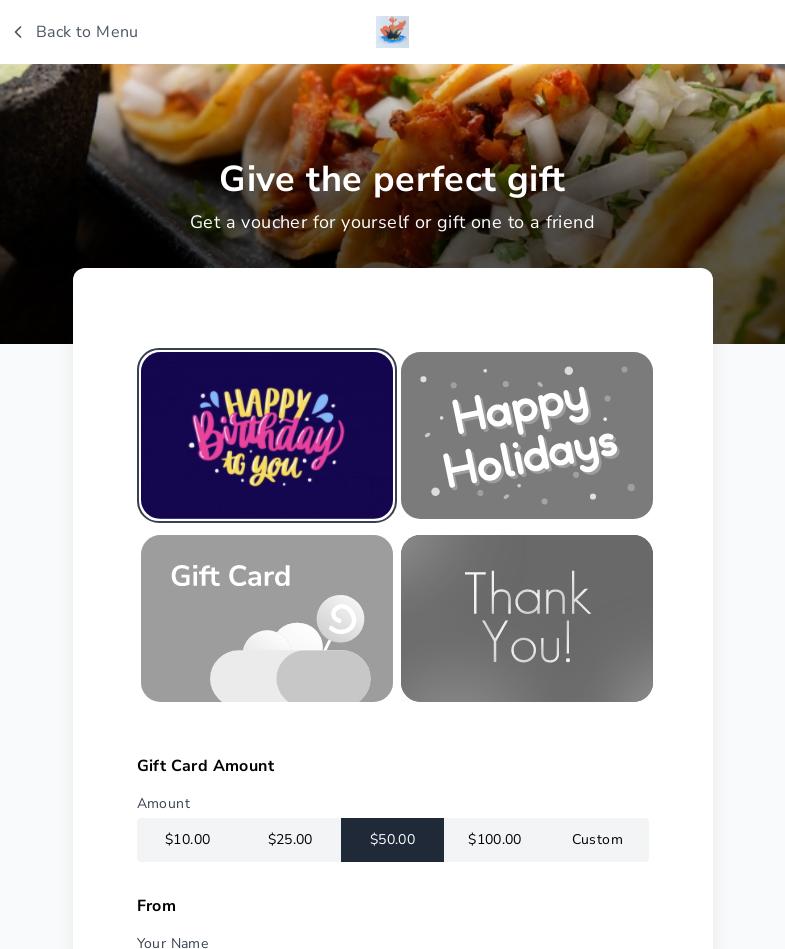This screenshot has width=785, height=949.
Task: Set the amount to $10.00
Action: tap(188, 839)
